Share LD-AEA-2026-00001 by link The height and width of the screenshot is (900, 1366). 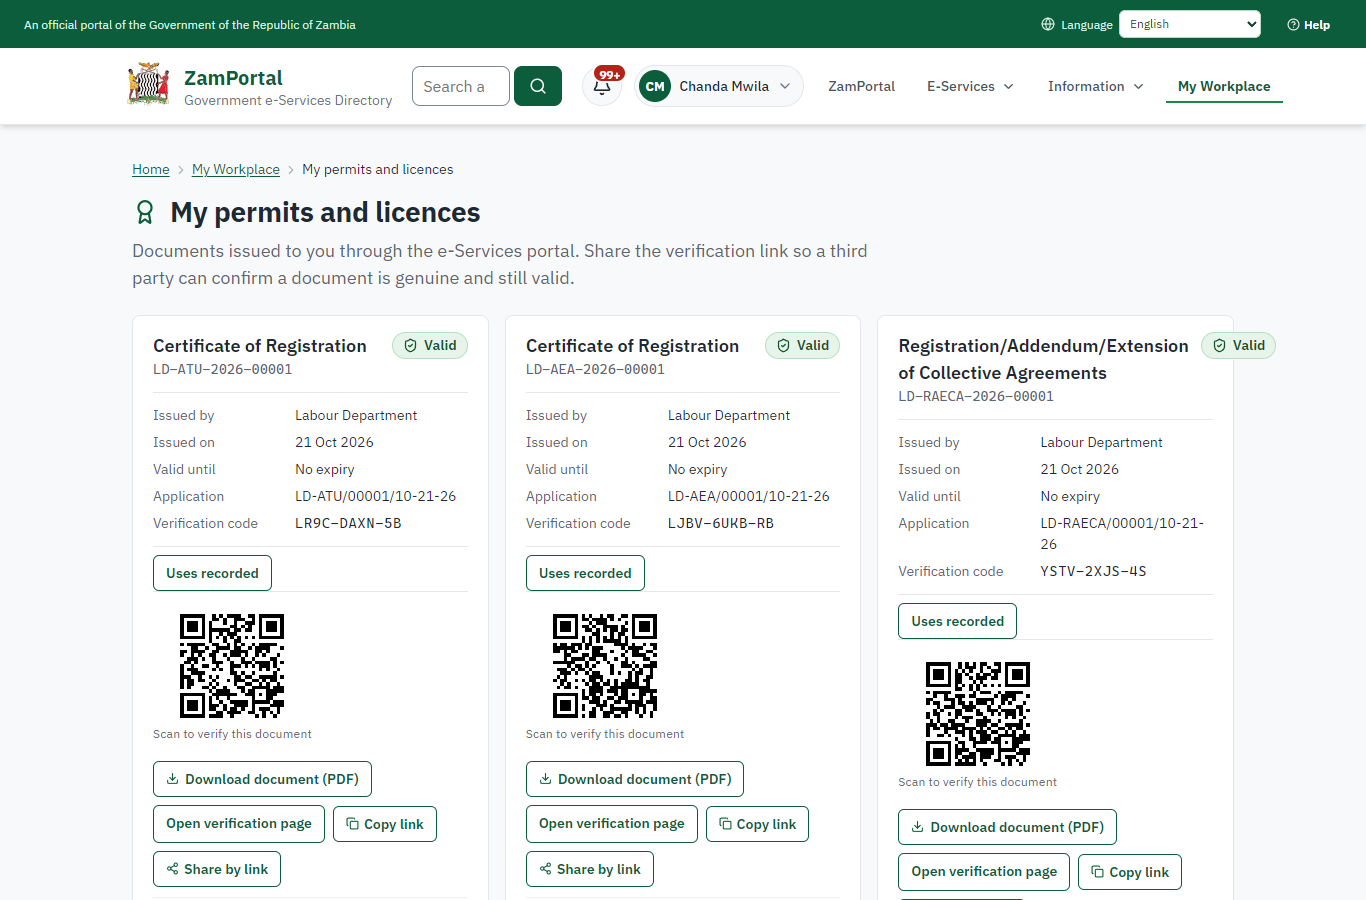[x=590, y=869]
